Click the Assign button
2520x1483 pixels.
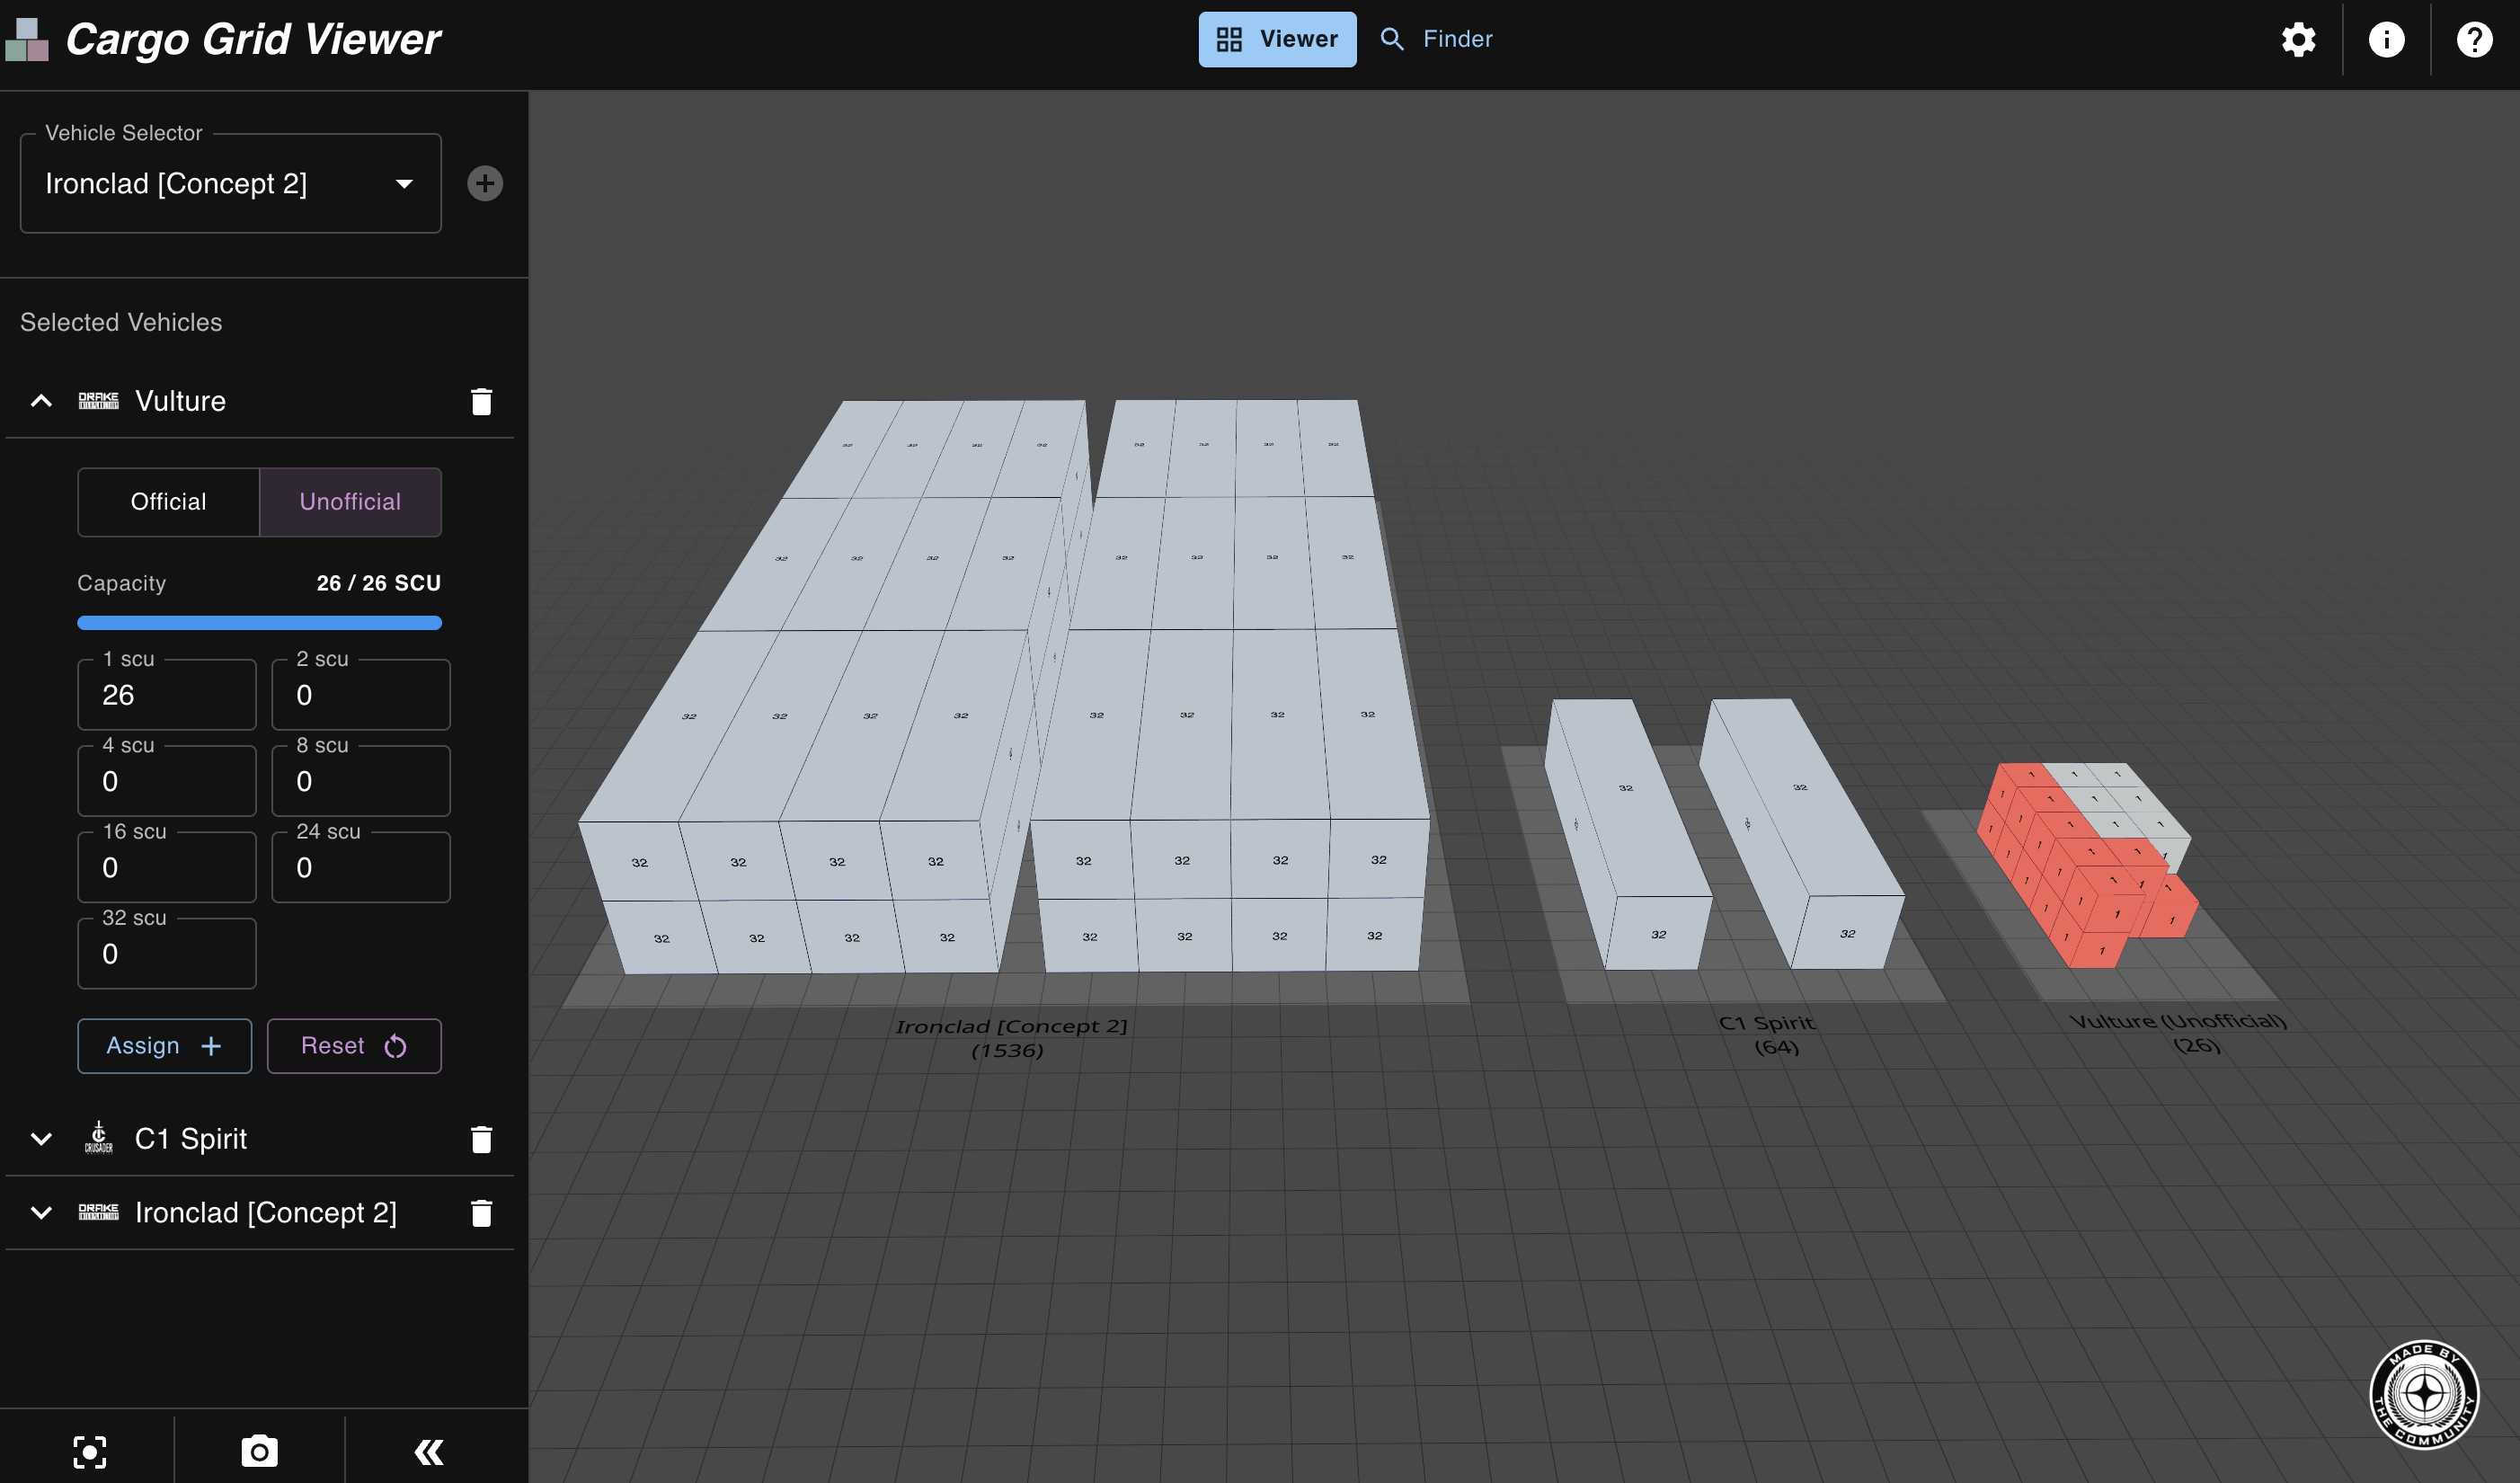164,1046
